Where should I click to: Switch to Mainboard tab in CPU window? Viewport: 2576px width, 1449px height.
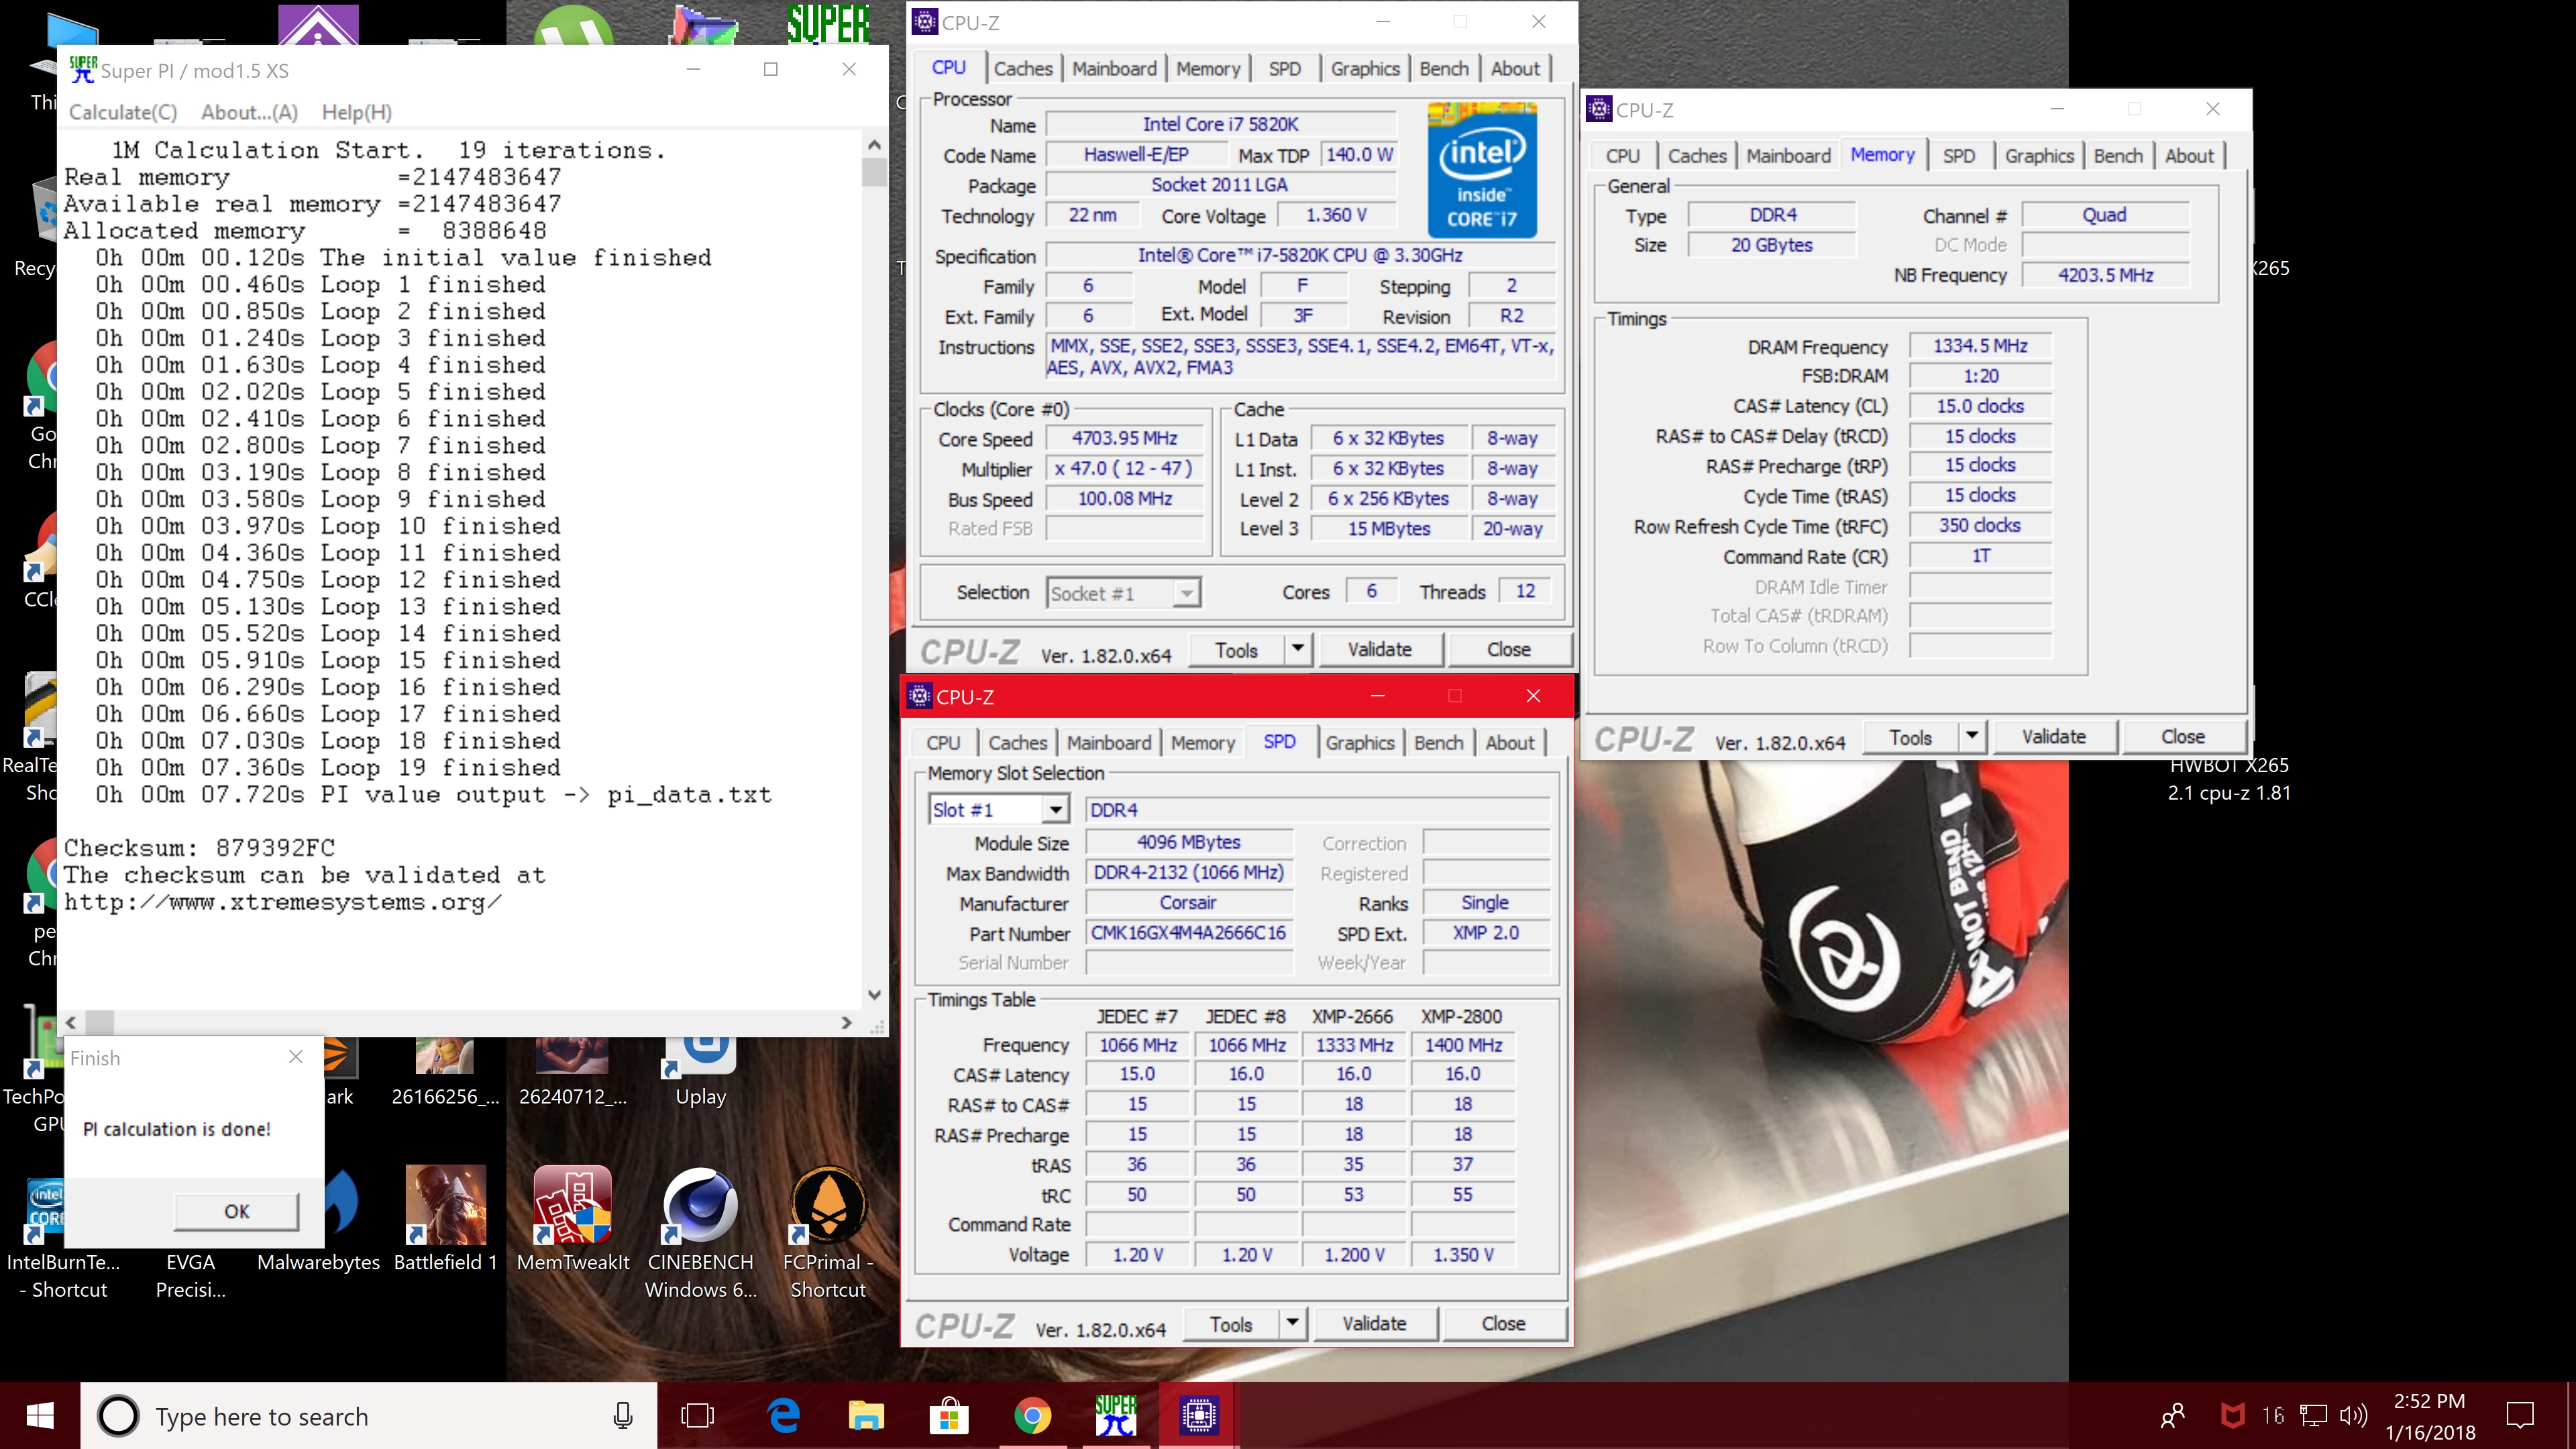click(1114, 68)
